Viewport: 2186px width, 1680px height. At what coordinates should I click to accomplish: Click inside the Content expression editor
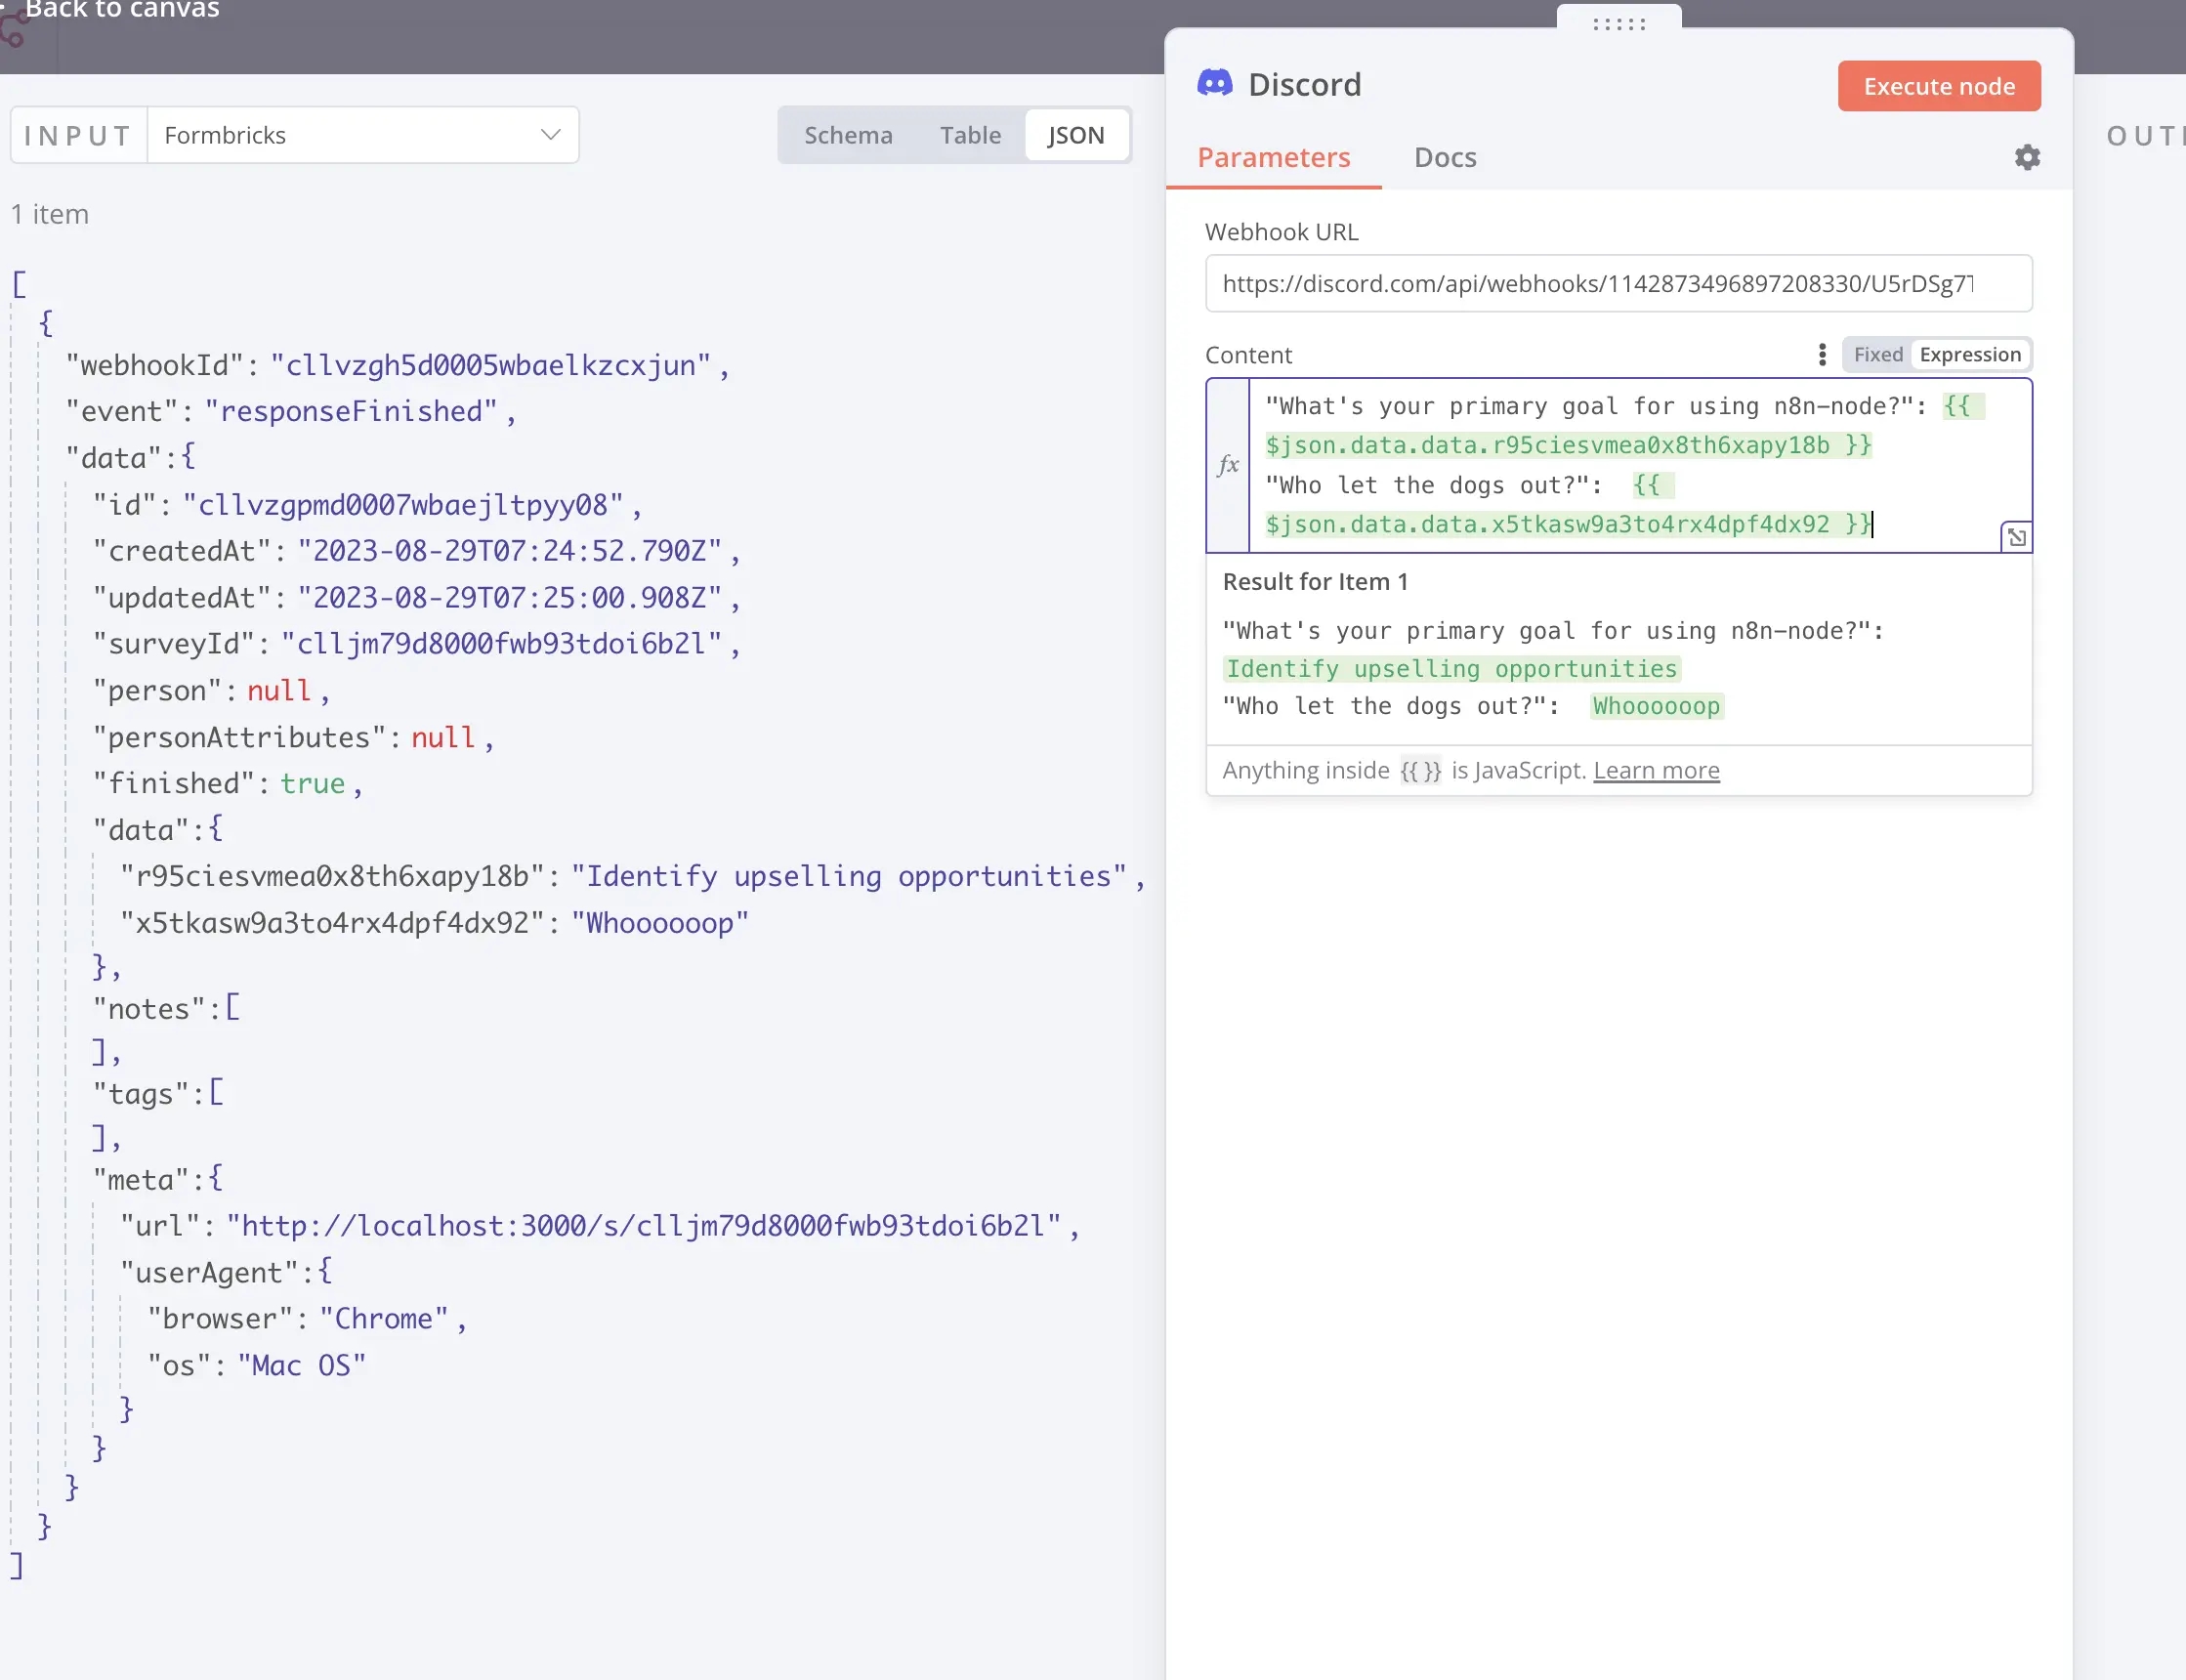pyautogui.click(x=1639, y=465)
